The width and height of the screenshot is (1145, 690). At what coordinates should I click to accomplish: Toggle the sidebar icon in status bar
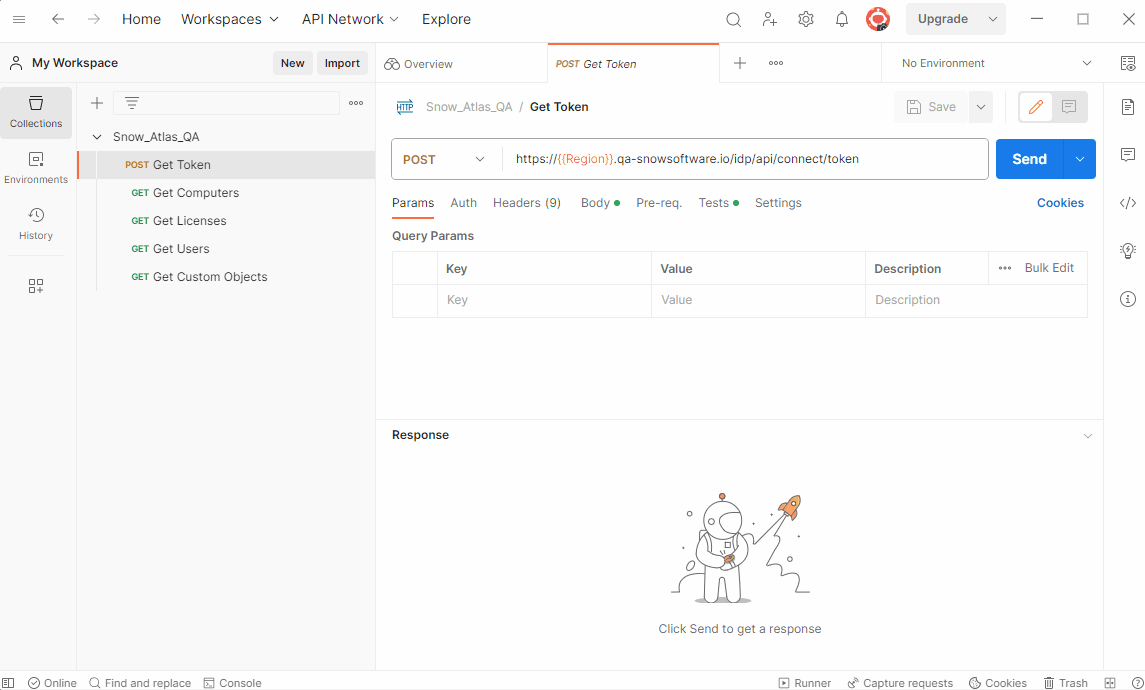8,683
